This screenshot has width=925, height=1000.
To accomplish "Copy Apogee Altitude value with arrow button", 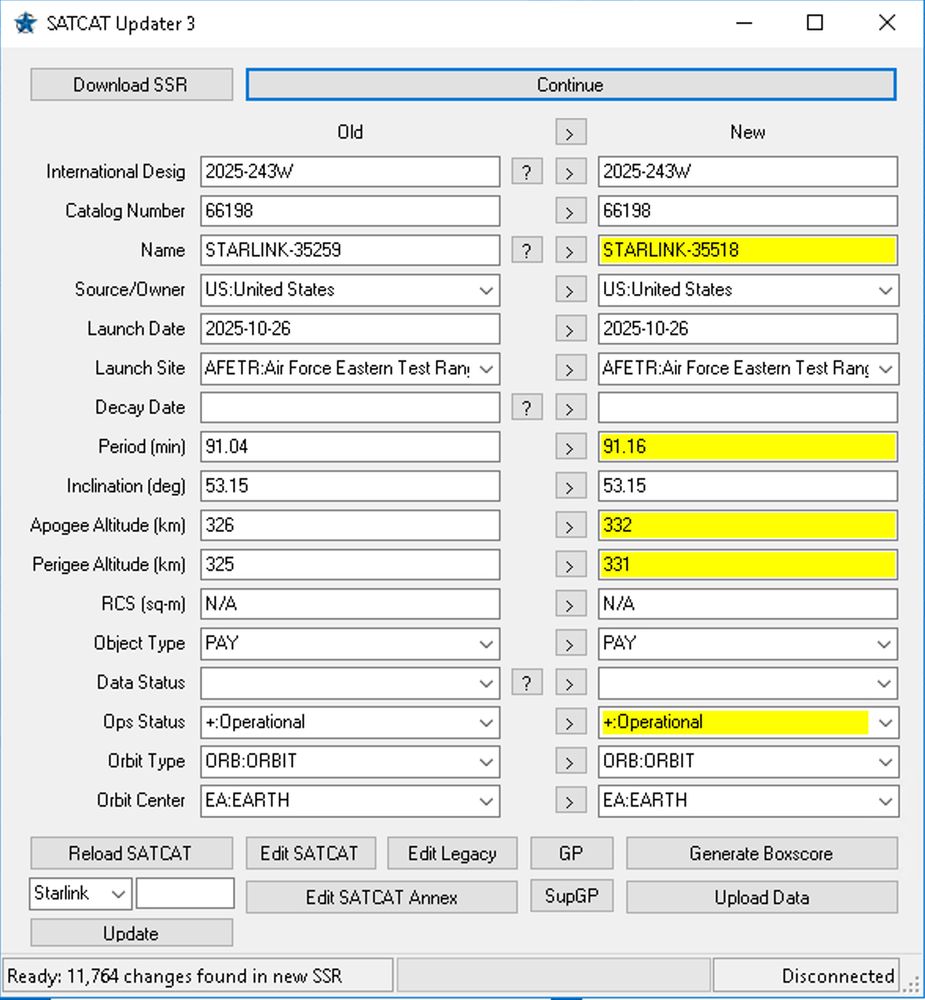I will [571, 526].
